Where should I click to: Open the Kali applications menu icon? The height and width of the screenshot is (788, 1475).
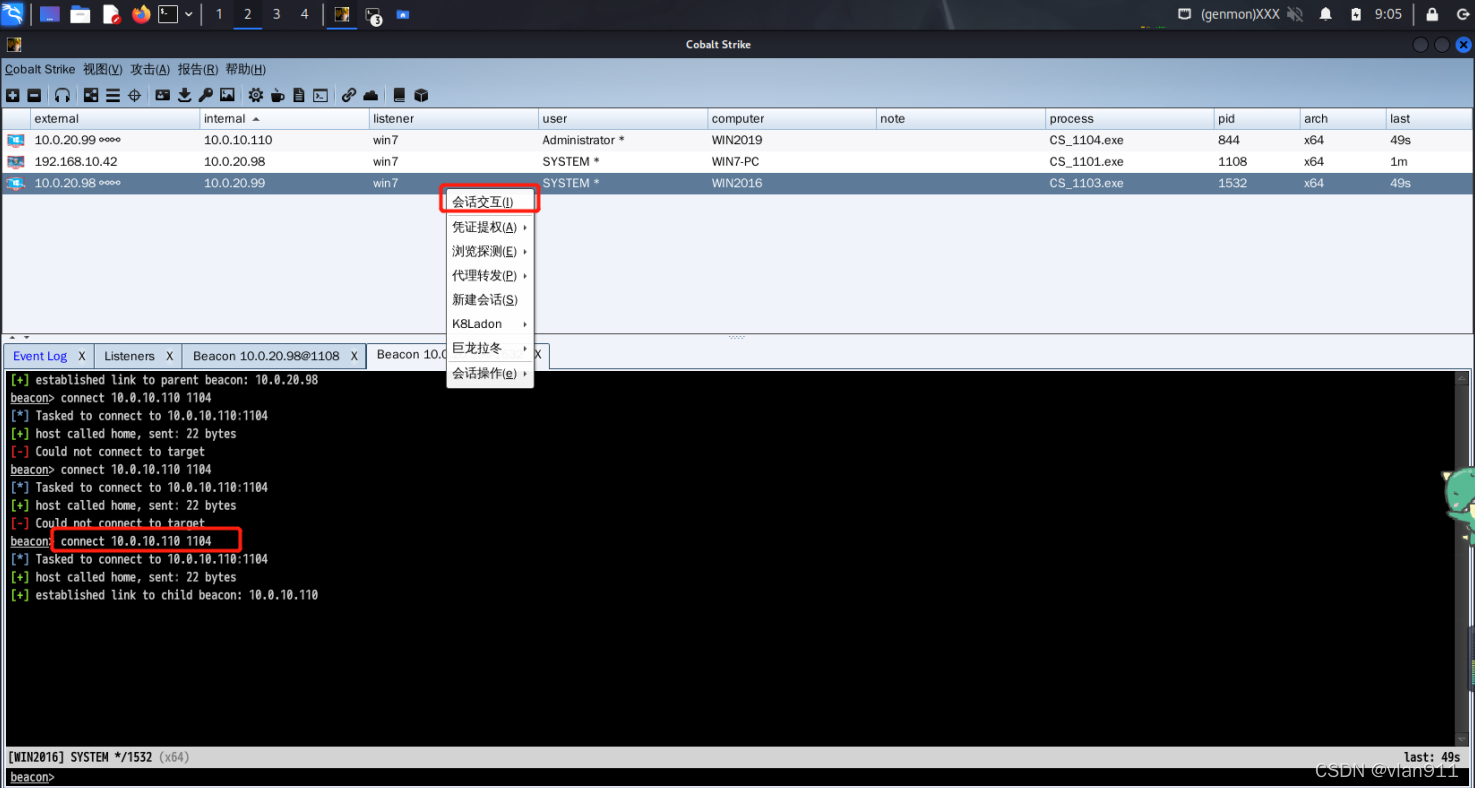(x=13, y=14)
